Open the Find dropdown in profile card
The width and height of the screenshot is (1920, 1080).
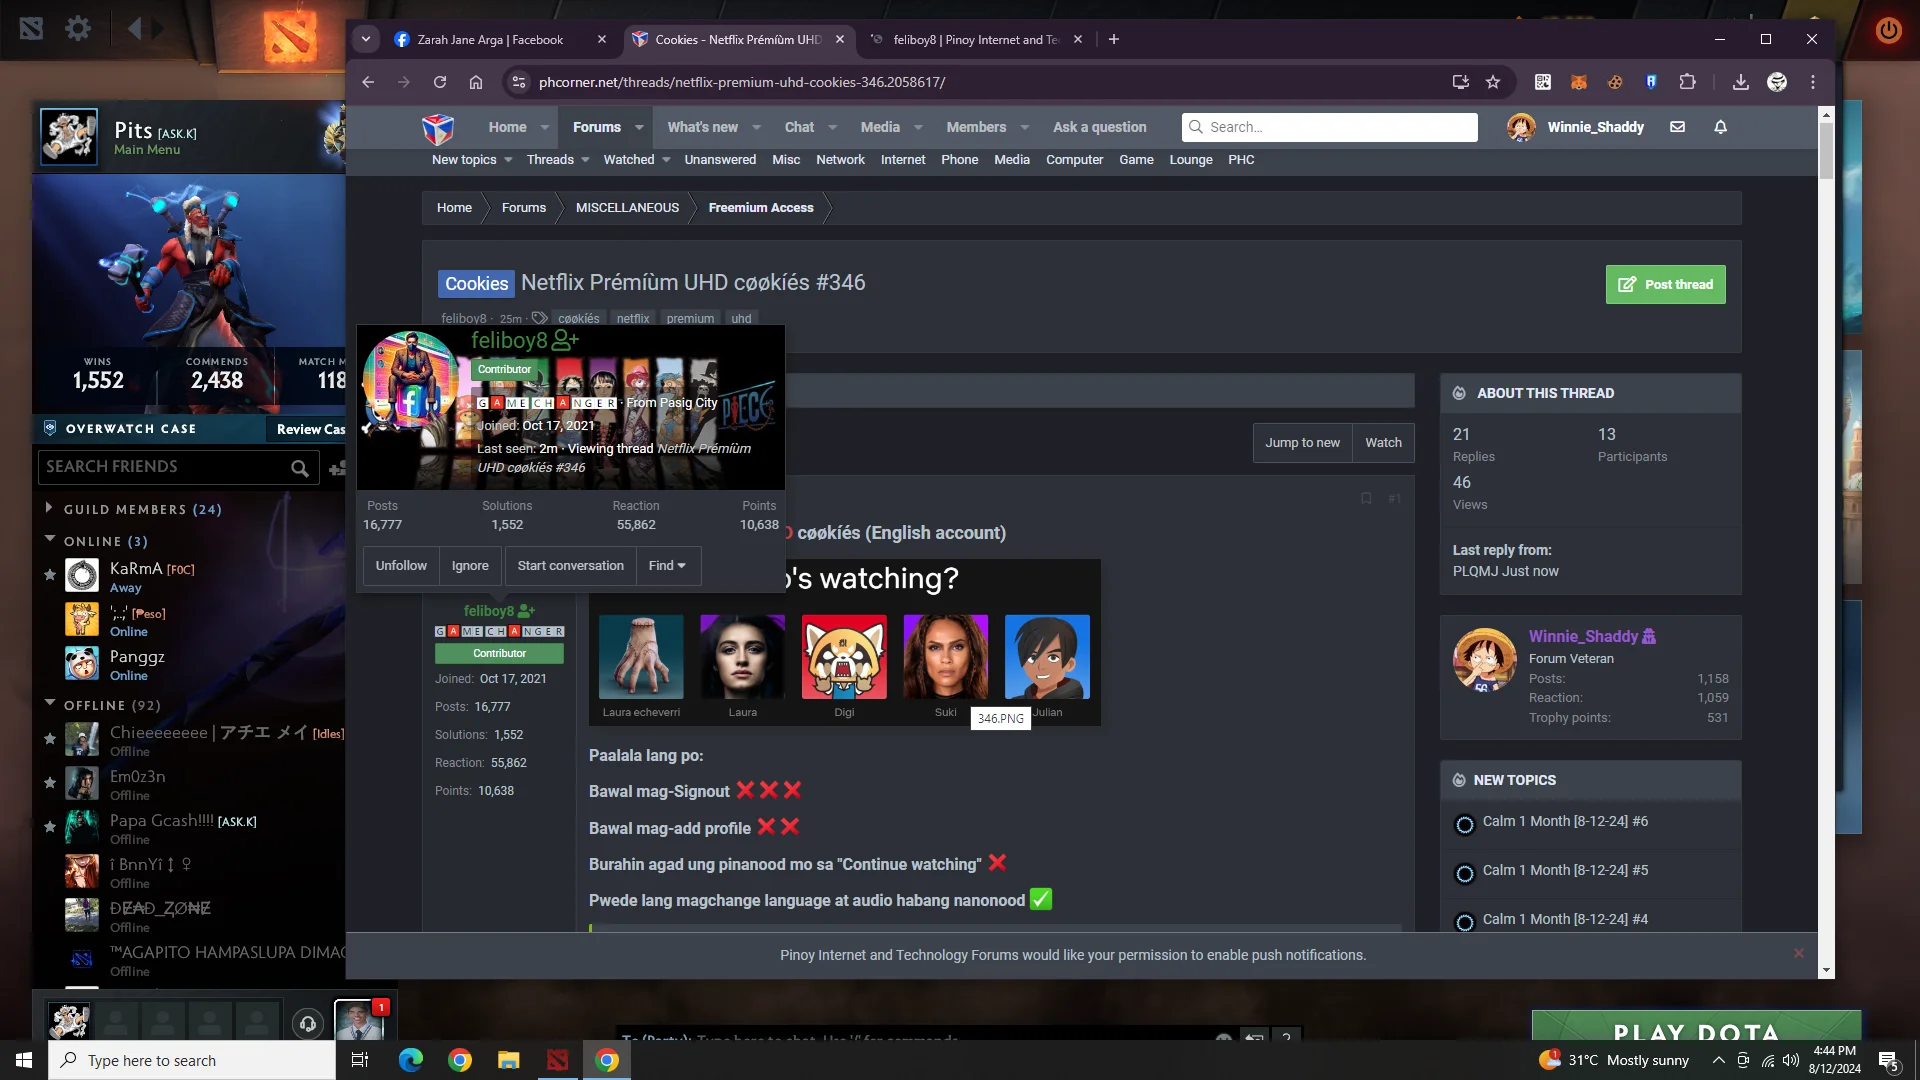point(668,566)
